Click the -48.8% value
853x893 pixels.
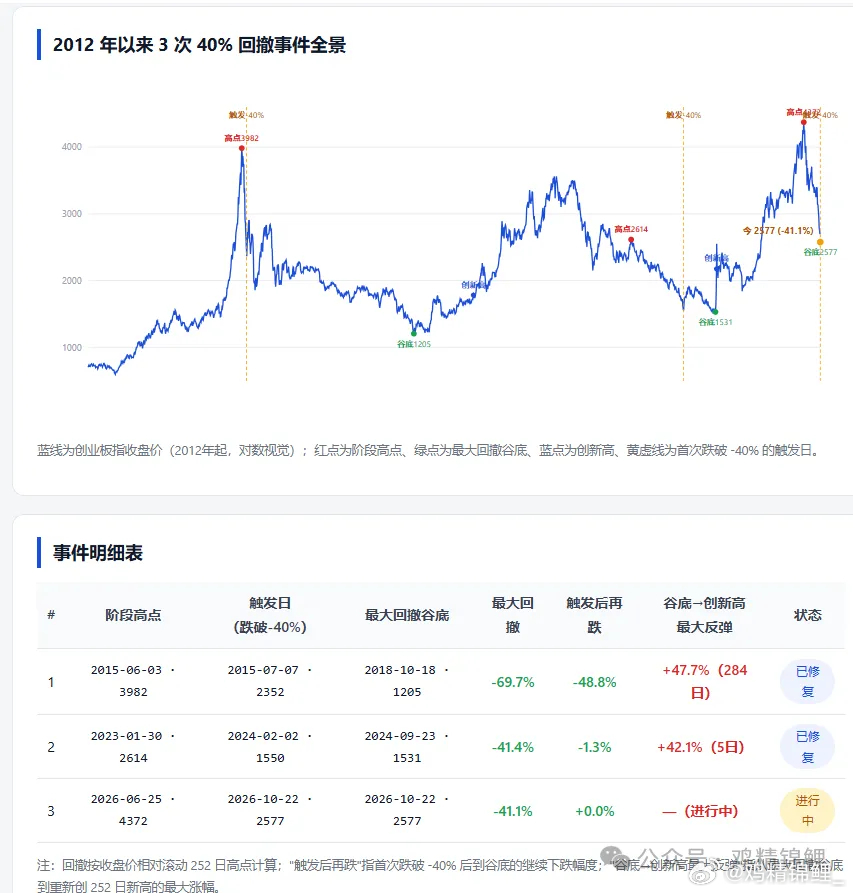coord(594,682)
